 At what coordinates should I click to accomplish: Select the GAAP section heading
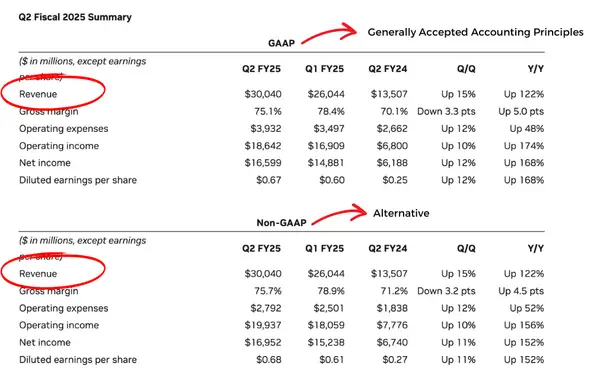click(x=281, y=43)
